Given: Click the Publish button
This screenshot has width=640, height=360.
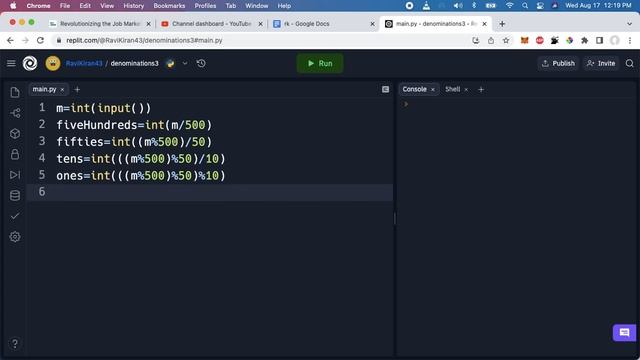Looking at the screenshot, I should tap(558, 63).
